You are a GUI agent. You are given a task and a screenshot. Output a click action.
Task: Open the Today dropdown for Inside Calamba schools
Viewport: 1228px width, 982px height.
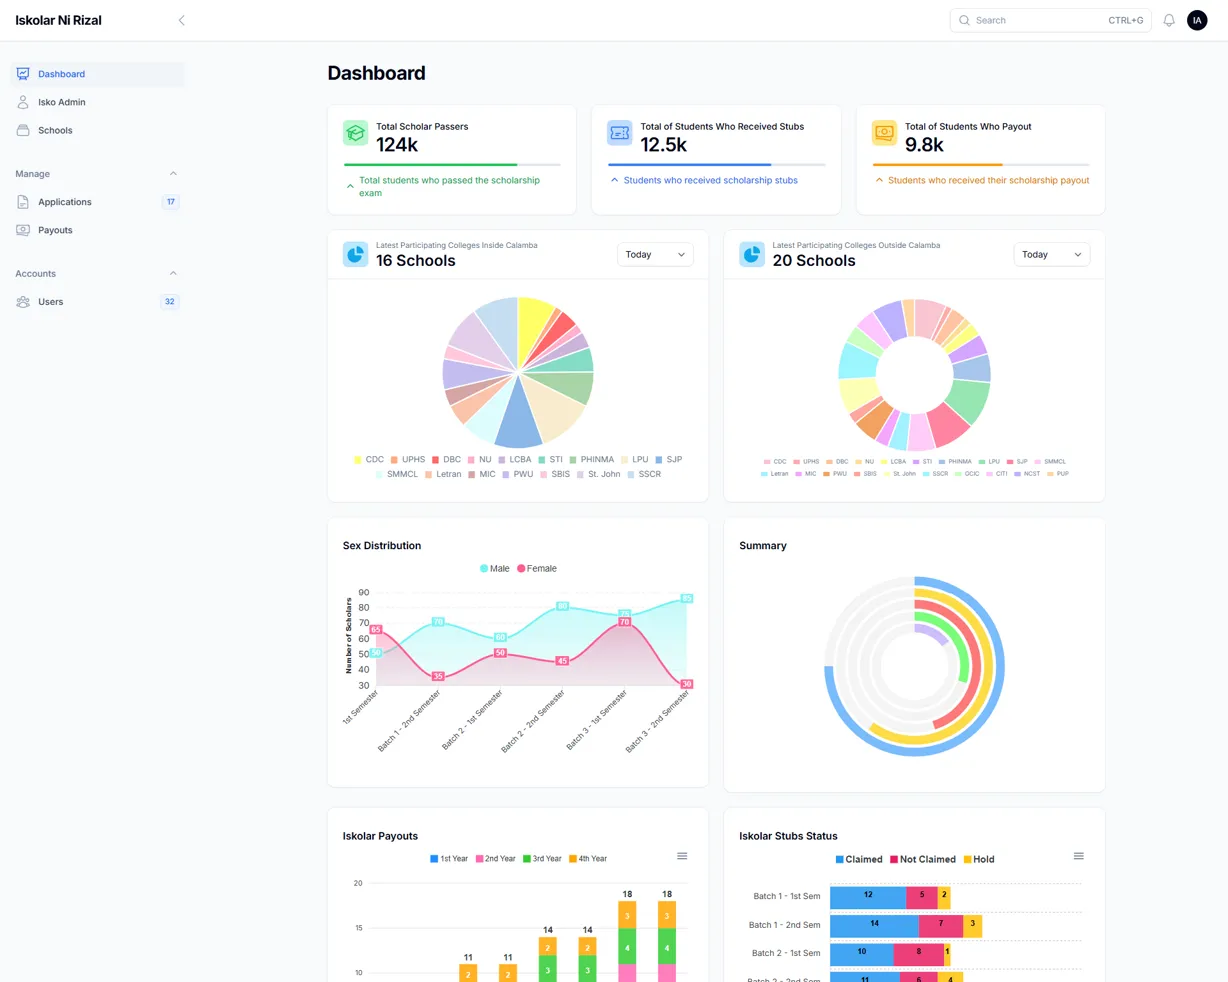click(655, 254)
